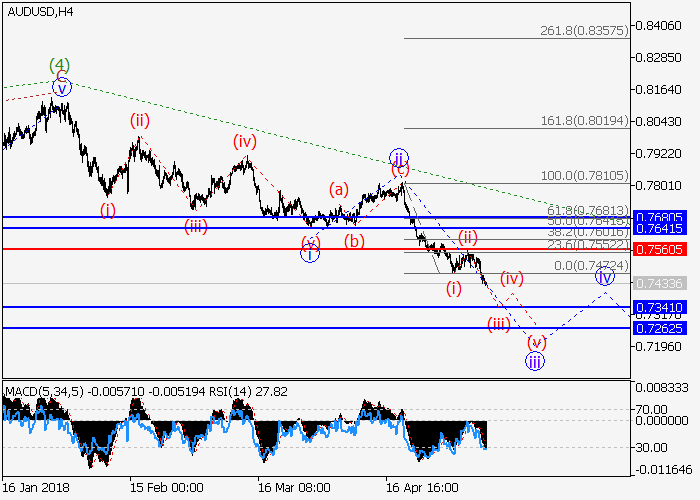This screenshot has height=500, width=700.
Task: Click the red (b) wave label
Action: click(353, 241)
